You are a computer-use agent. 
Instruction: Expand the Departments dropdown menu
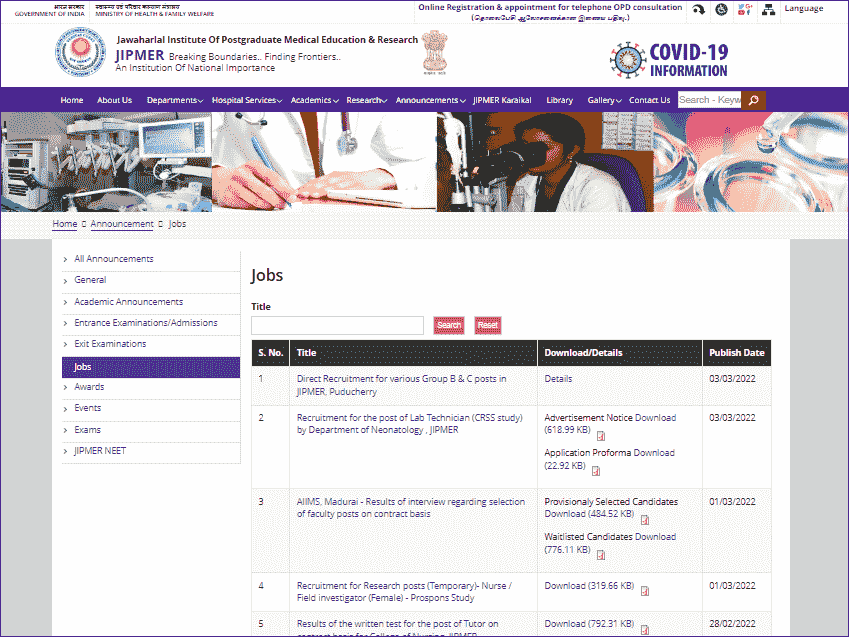coord(174,99)
